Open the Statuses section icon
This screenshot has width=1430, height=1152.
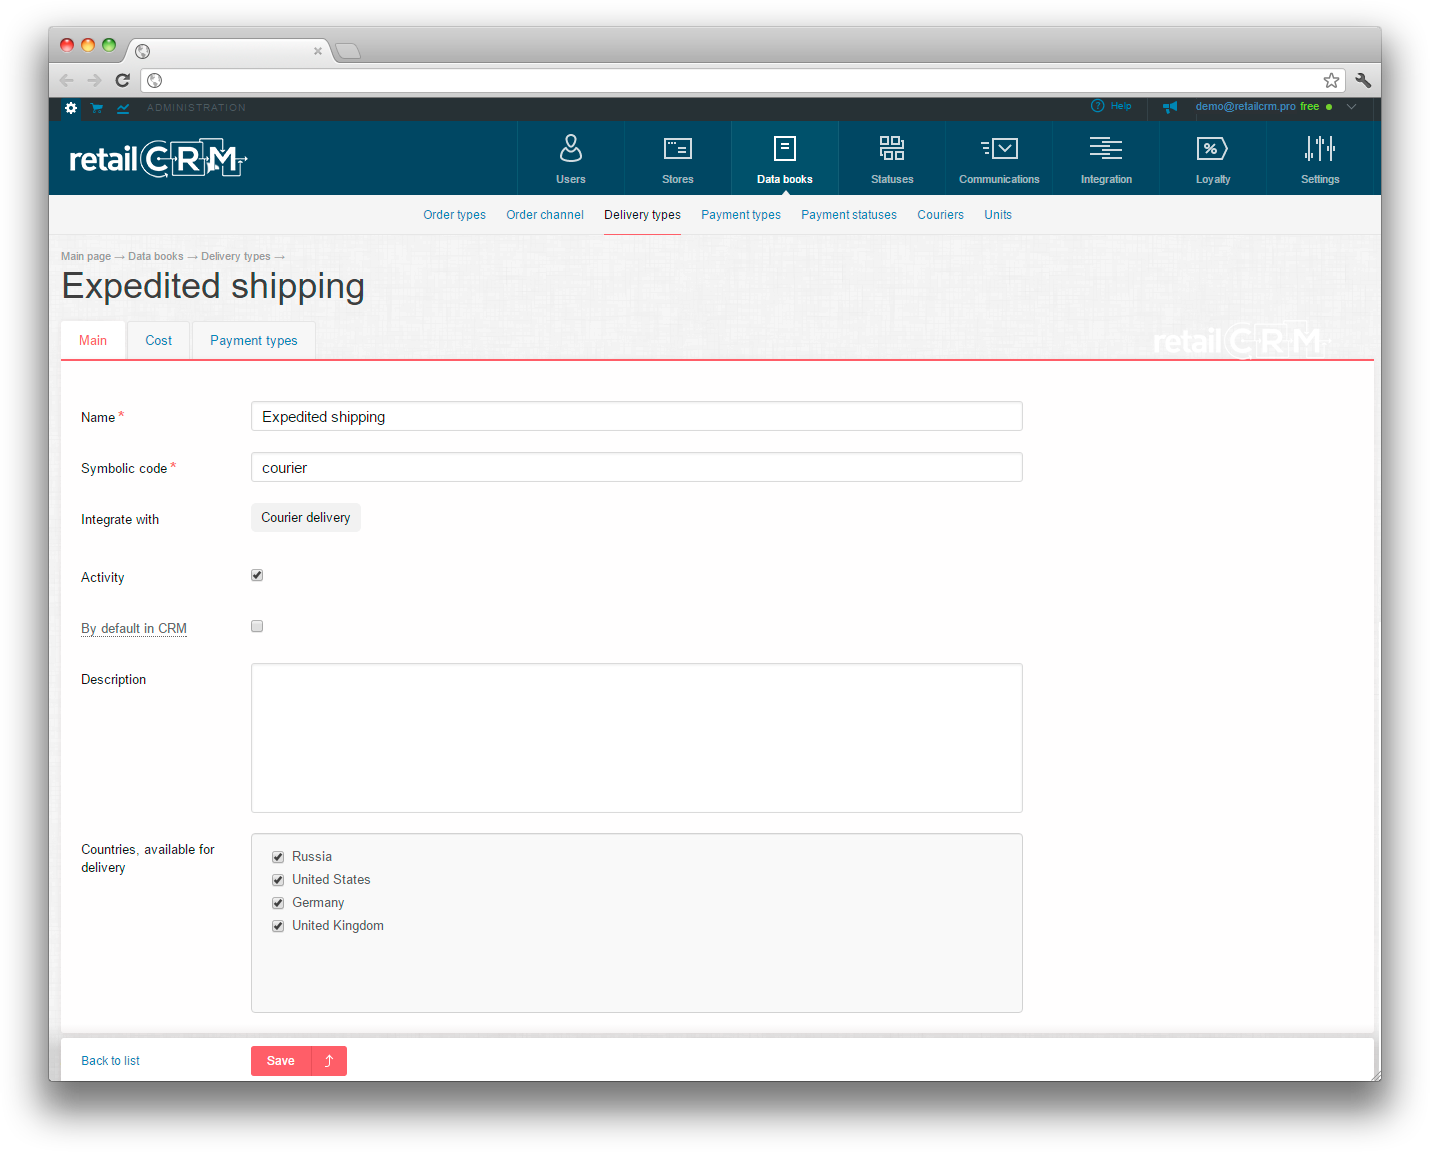point(891,149)
